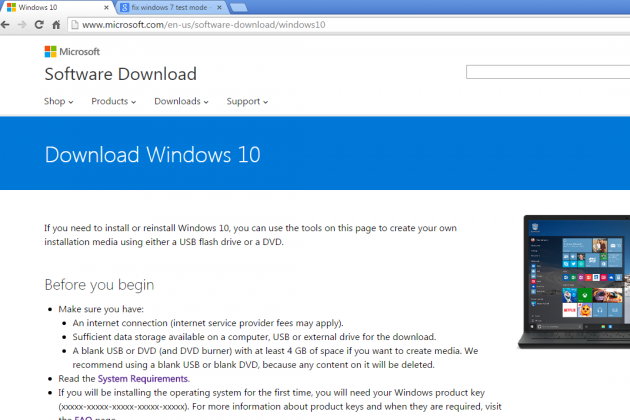Click the 'A blank USB or DVD' bullet text

[x=275, y=358]
